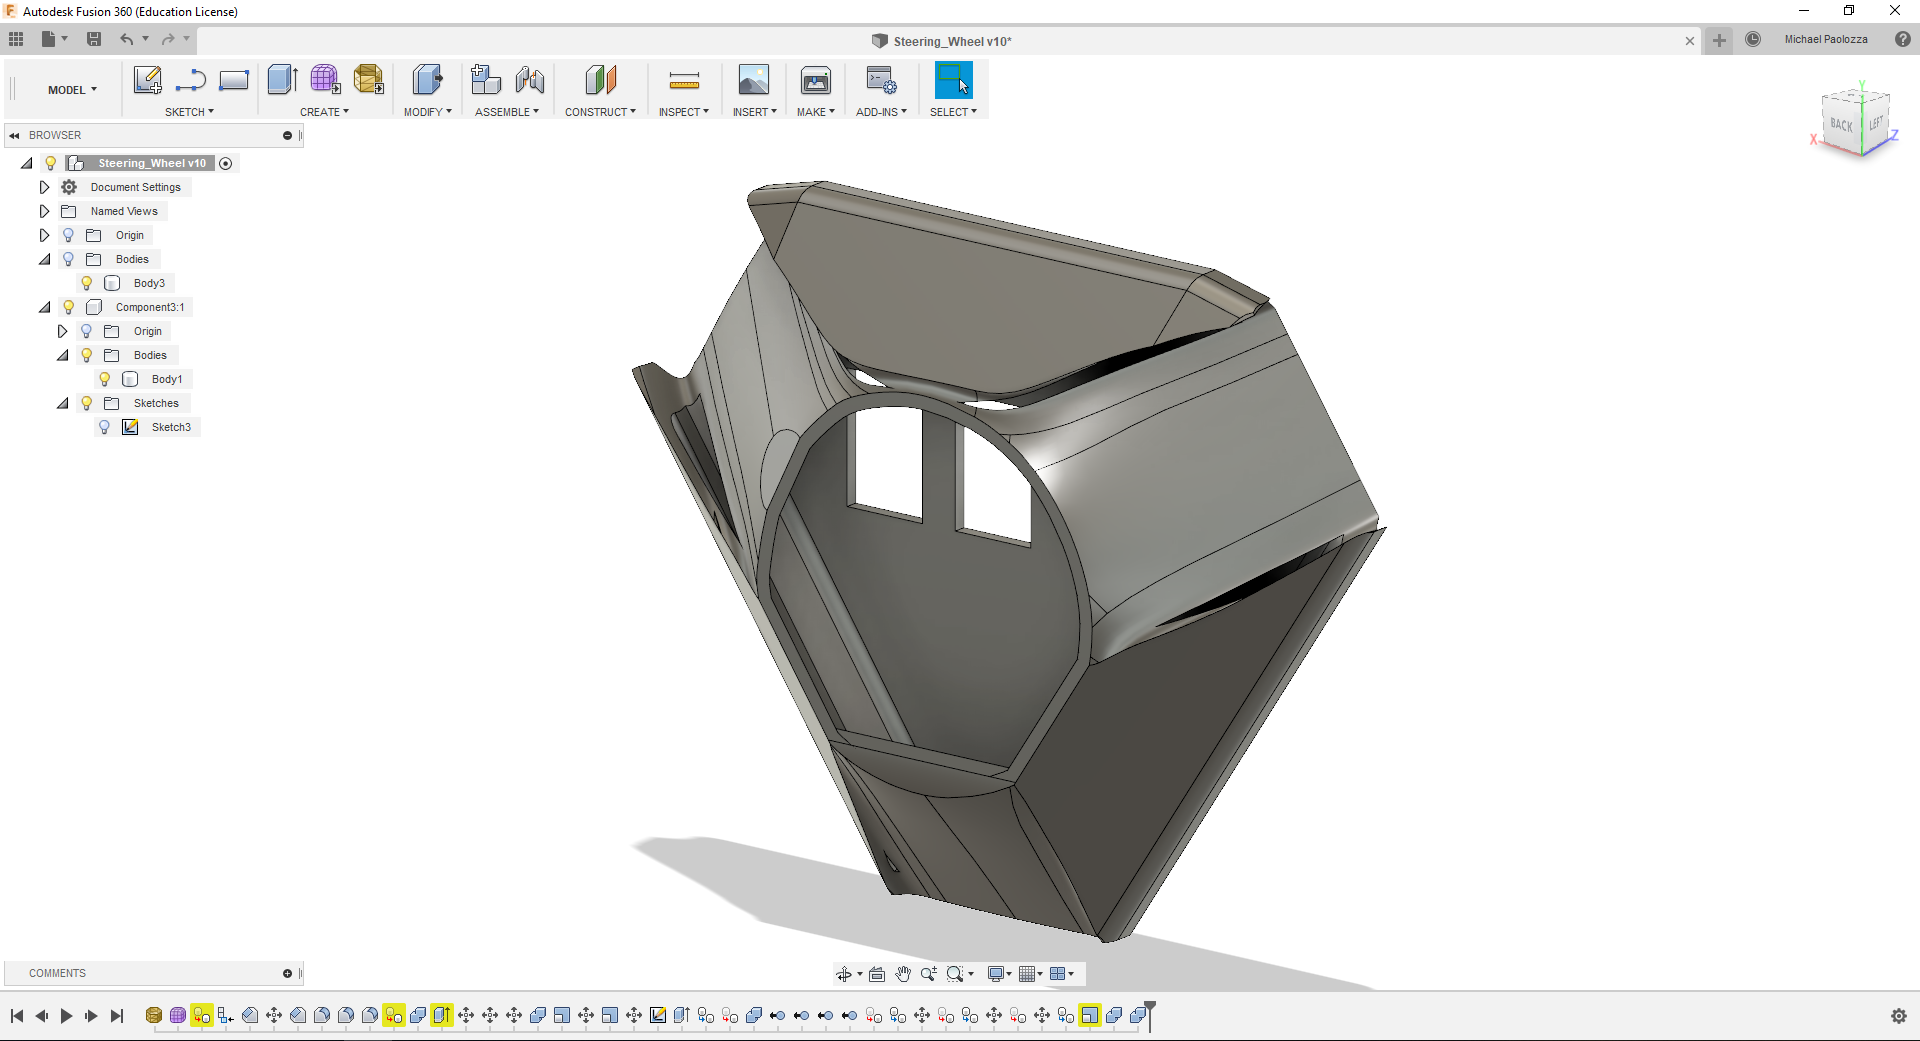Image resolution: width=1920 pixels, height=1041 pixels.
Task: Play the timeline
Action: [x=66, y=1016]
